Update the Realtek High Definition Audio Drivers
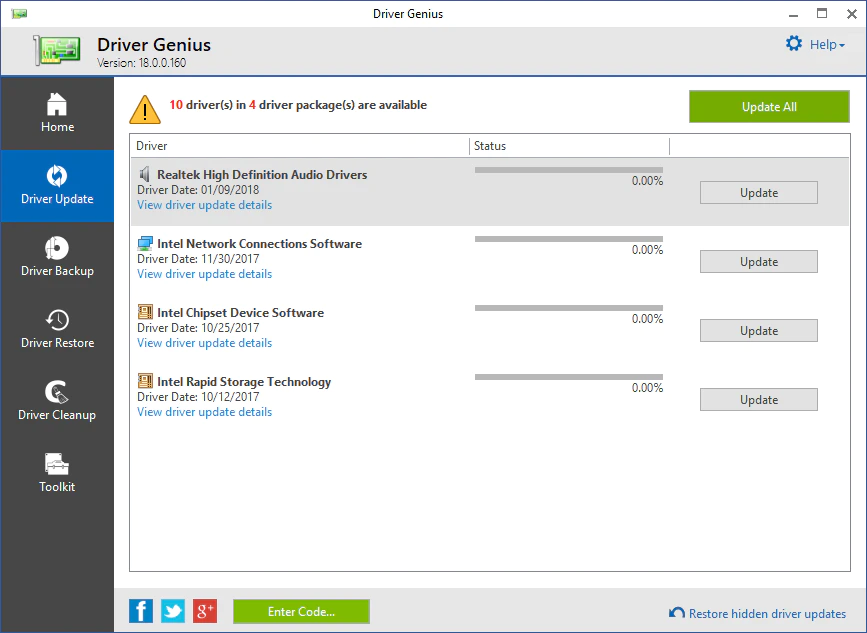867x633 pixels. pyautogui.click(x=759, y=192)
